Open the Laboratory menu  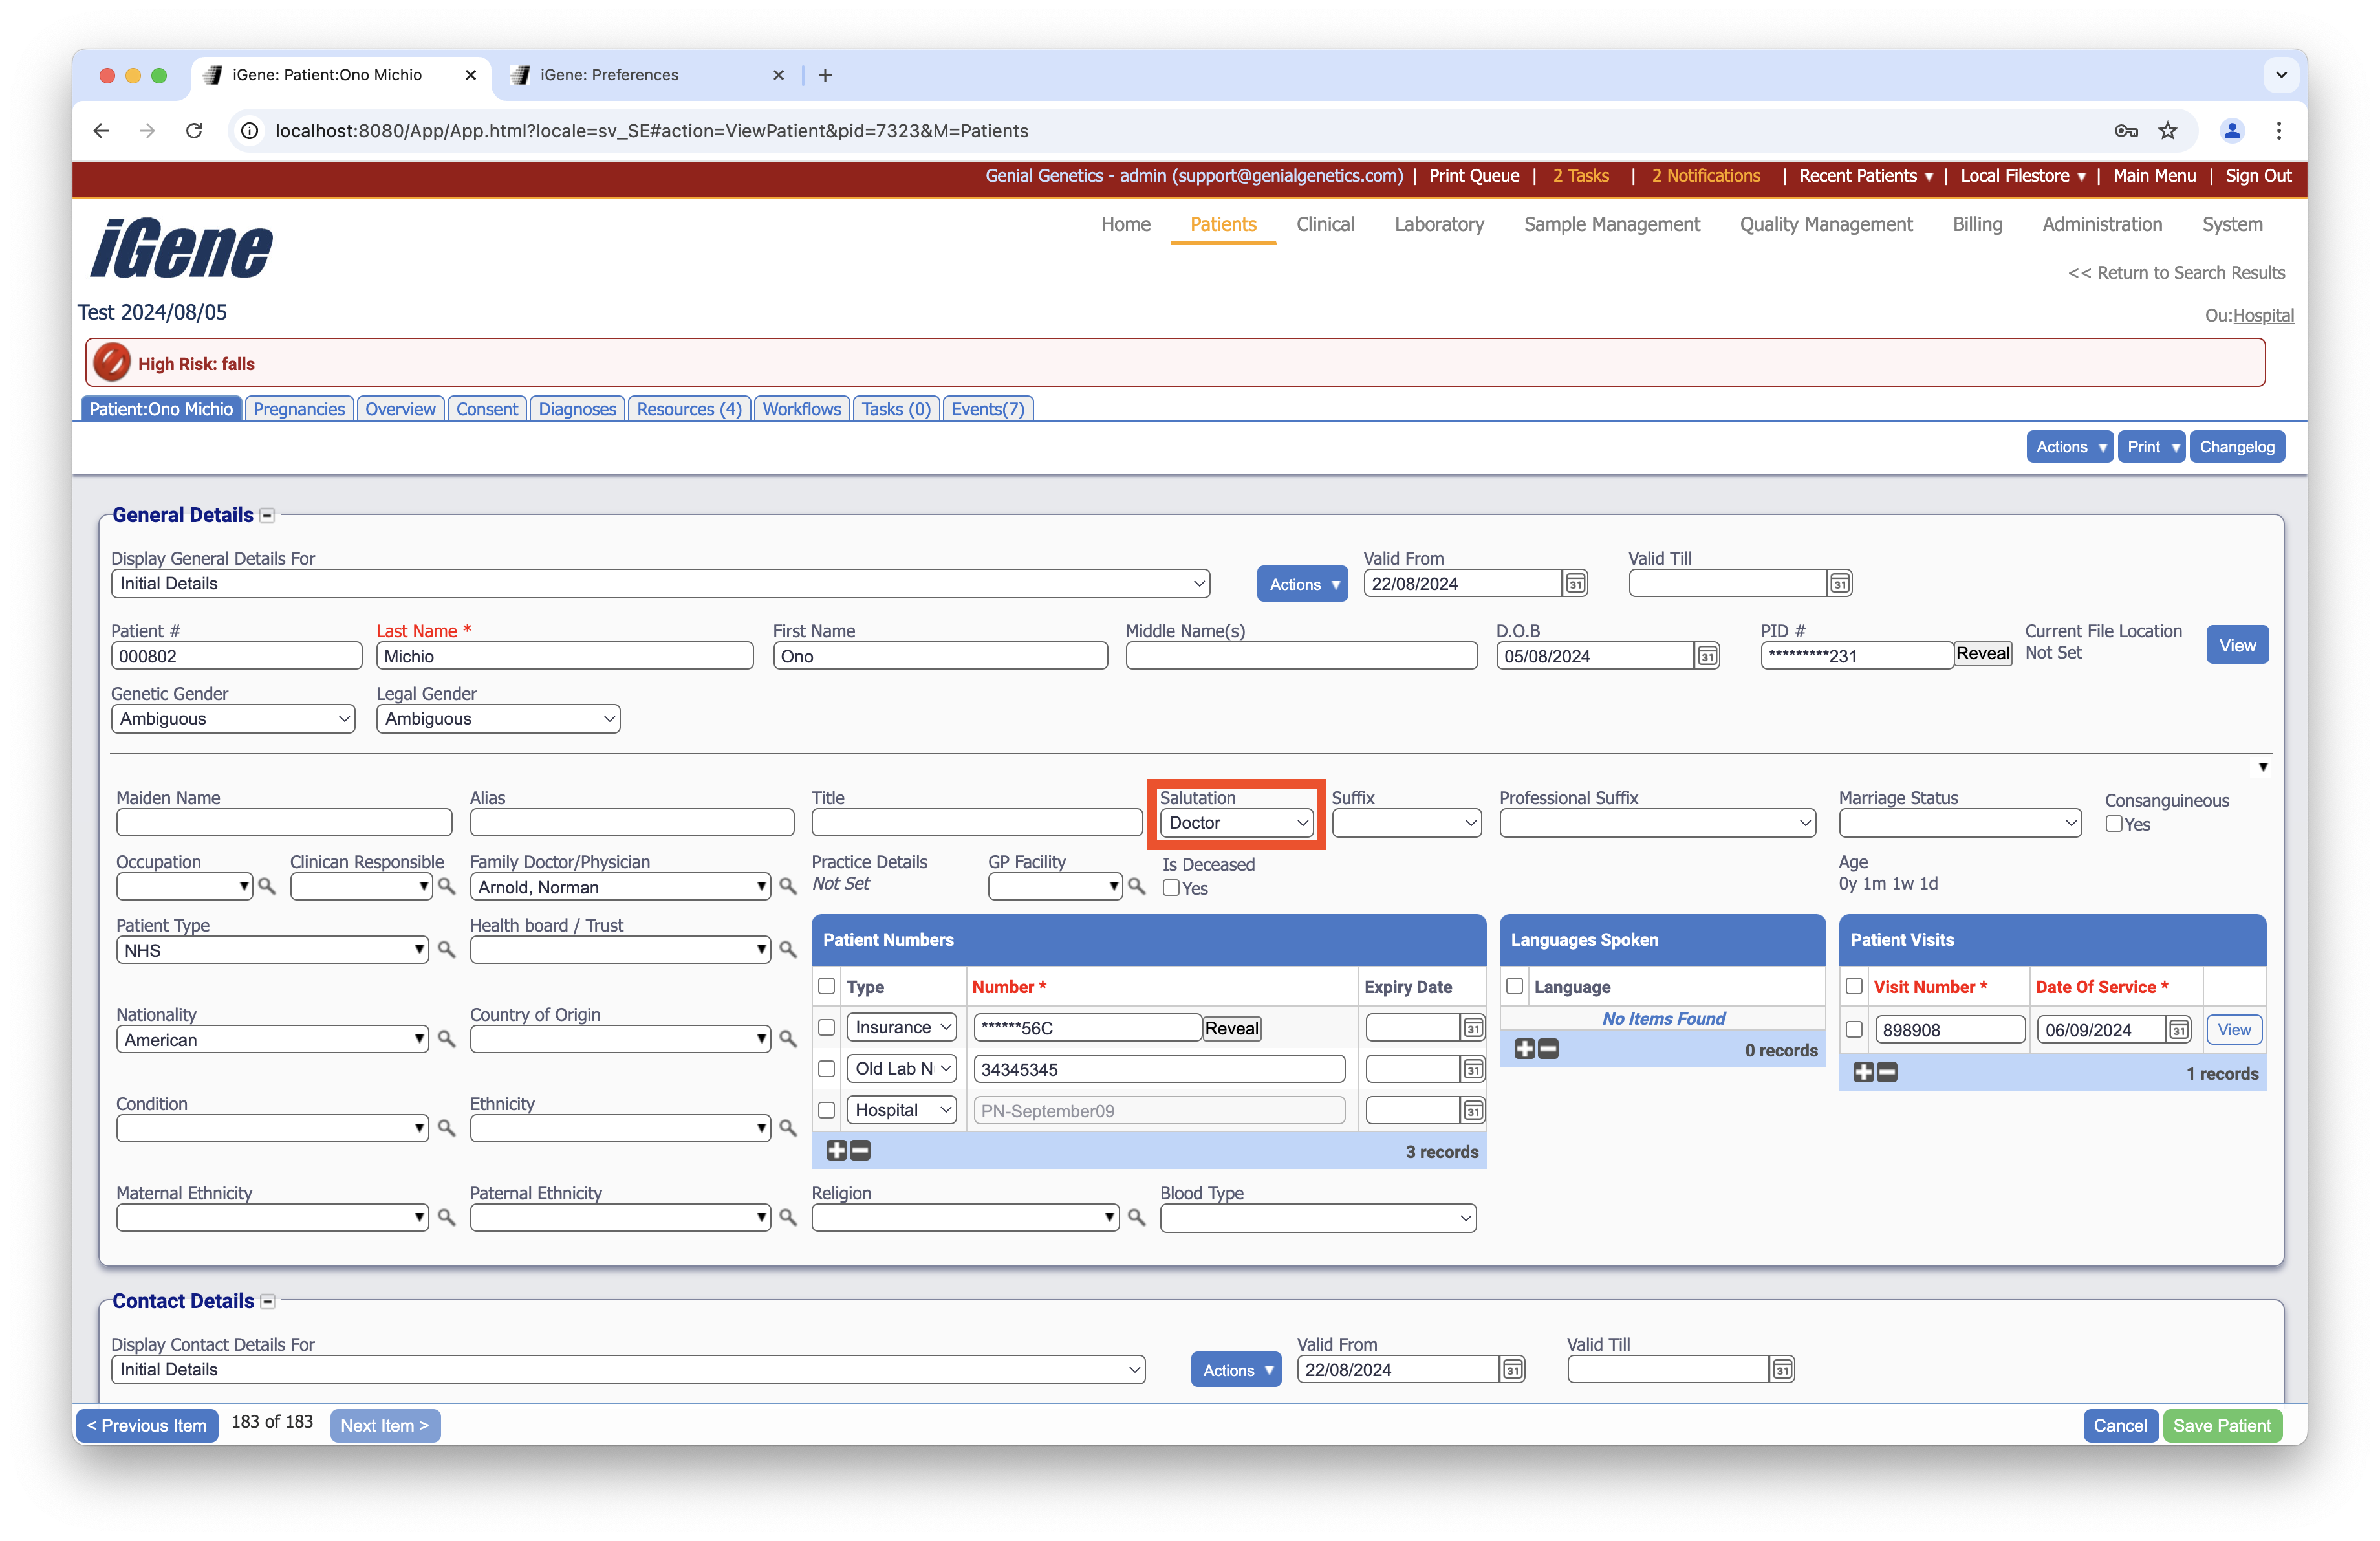(1440, 224)
